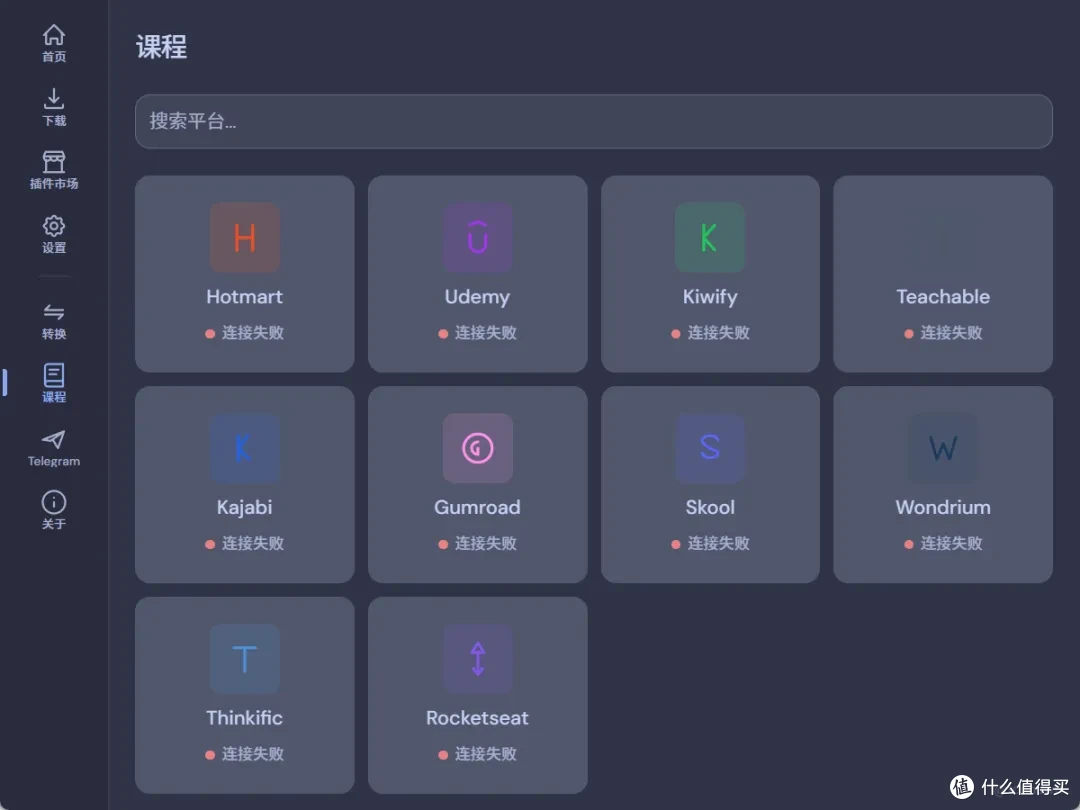The height and width of the screenshot is (810, 1080).
Task: Click Gumroad's 连接失败 status text
Action: (486, 544)
